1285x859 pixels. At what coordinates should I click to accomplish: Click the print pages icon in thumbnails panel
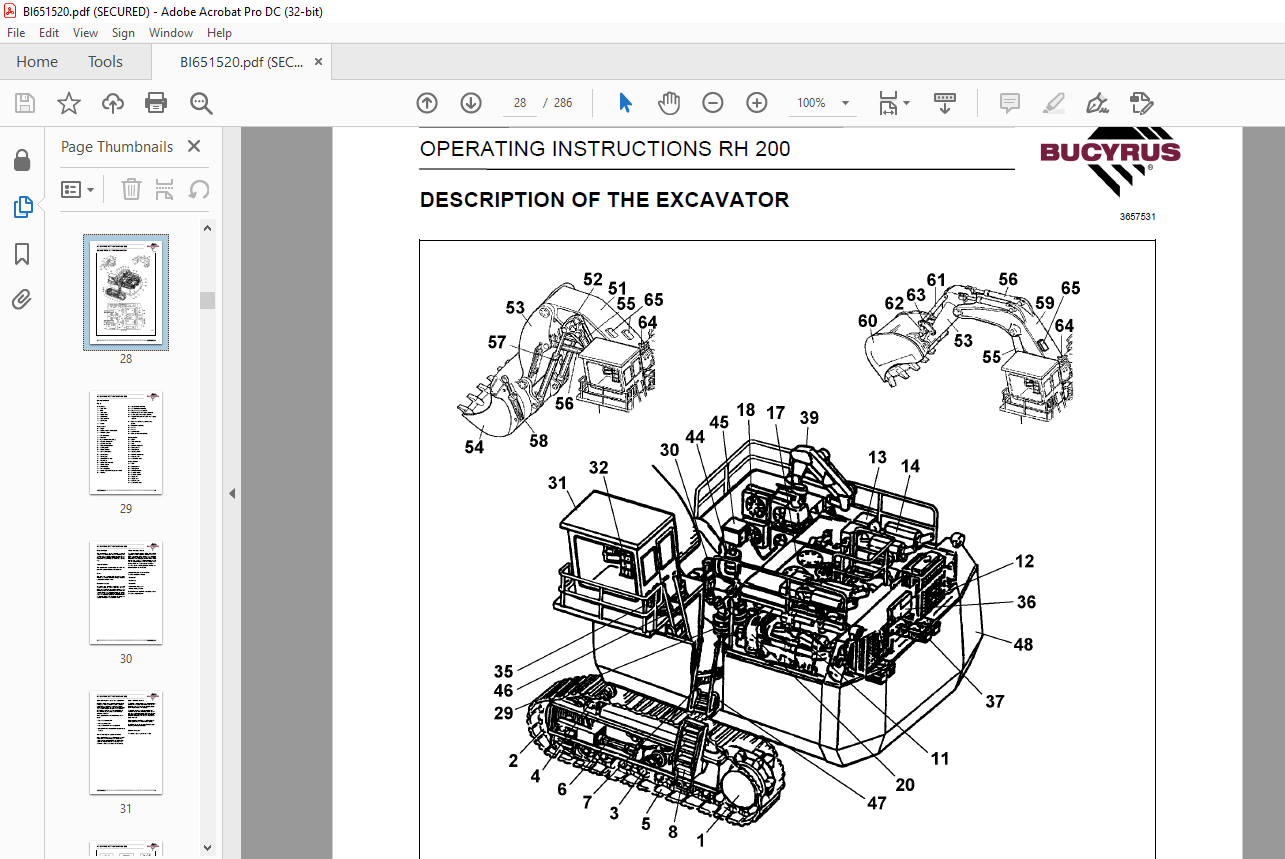point(165,189)
